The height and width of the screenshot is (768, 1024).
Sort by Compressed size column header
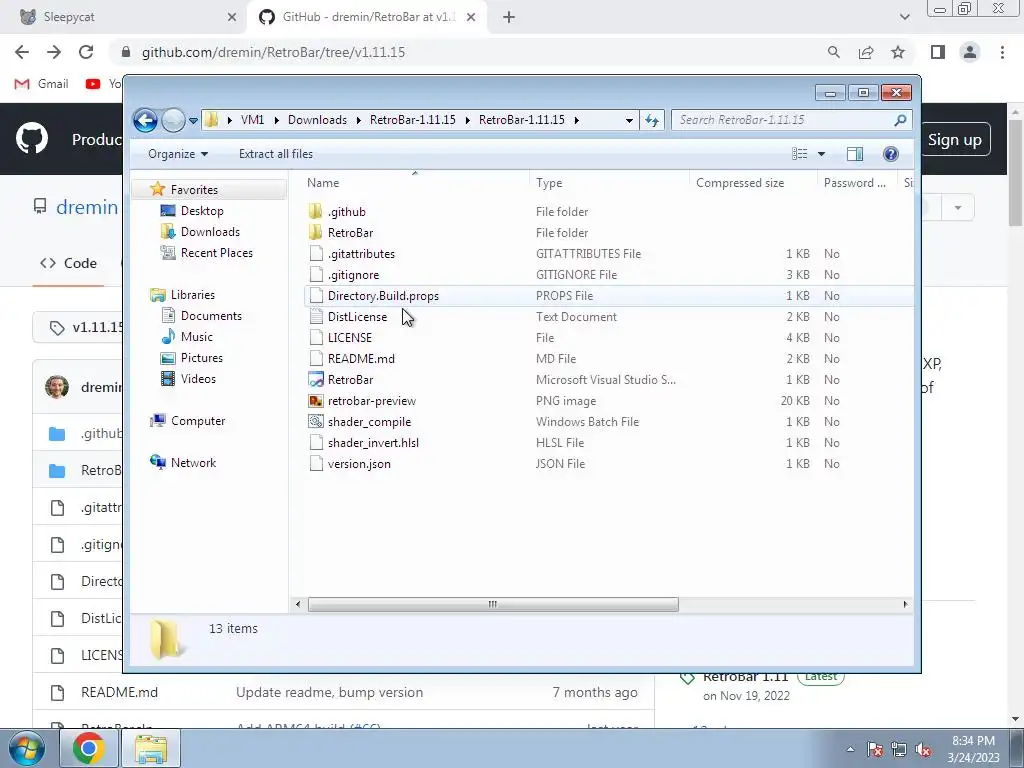point(739,183)
